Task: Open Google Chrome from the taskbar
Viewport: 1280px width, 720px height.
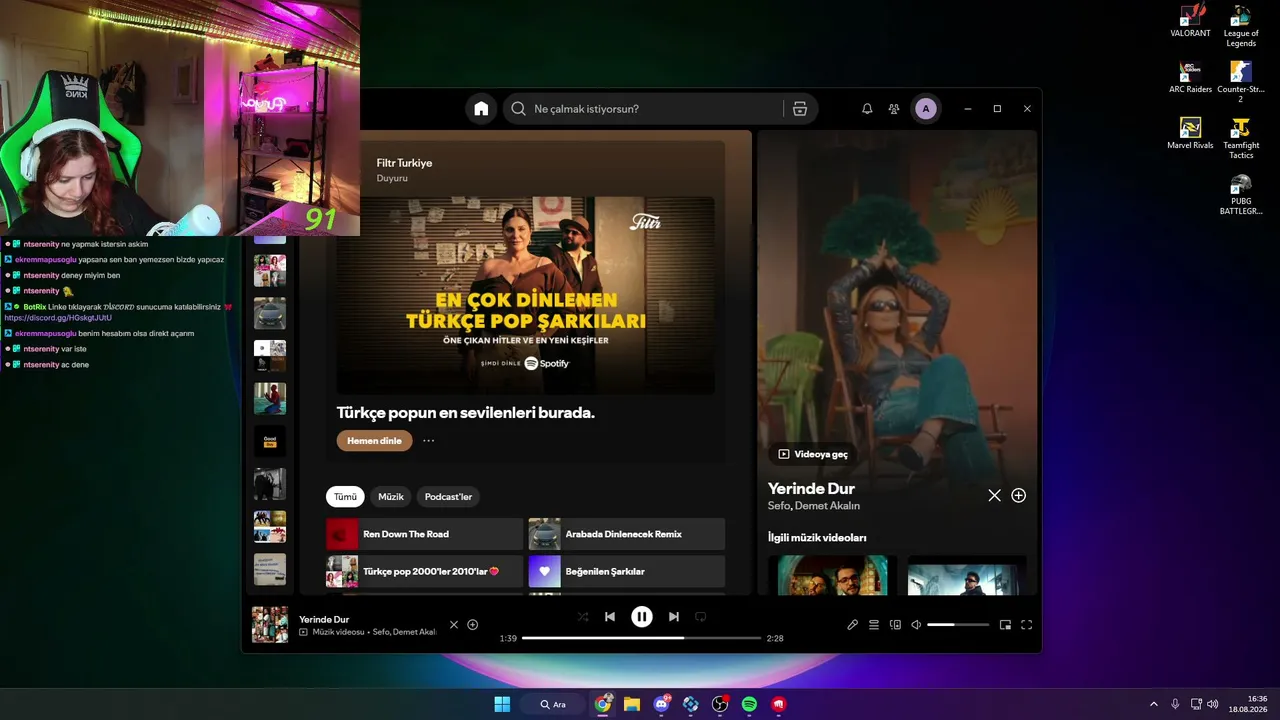Action: (603, 704)
